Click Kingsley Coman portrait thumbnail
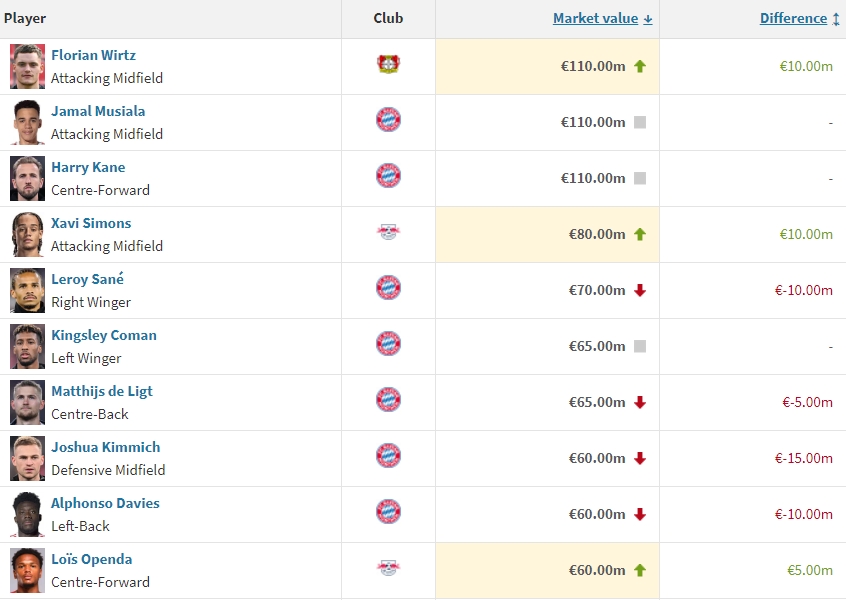Screen dimensions: 846x600 pyautogui.click(x=28, y=346)
